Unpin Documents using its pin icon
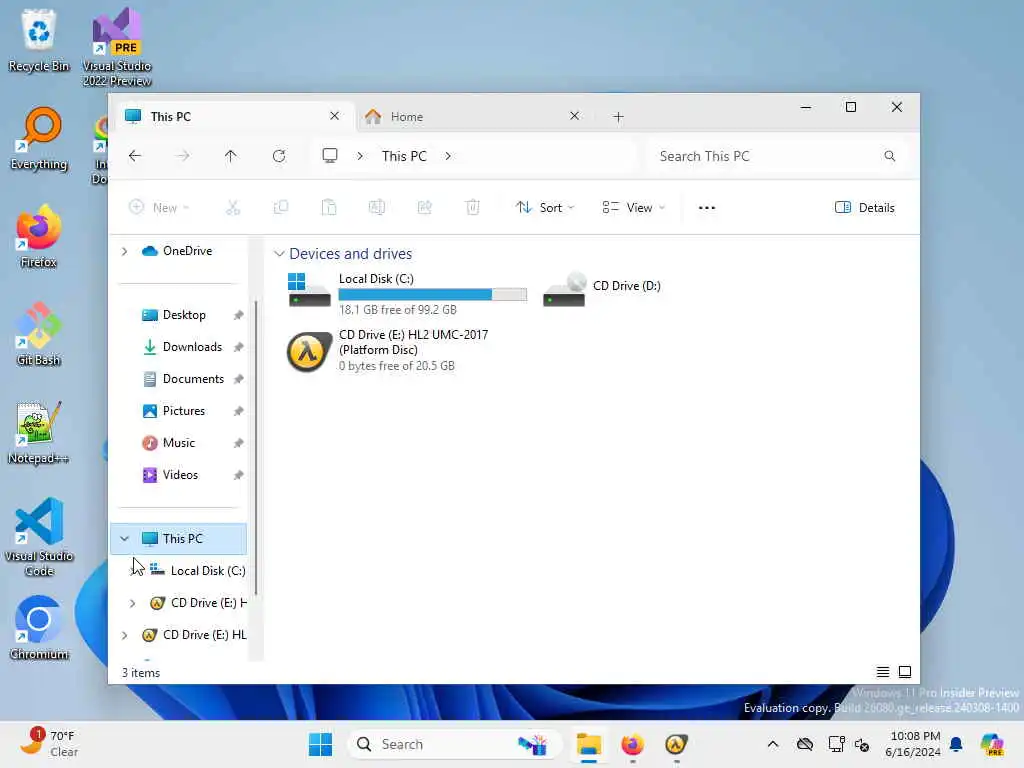Screen dimensions: 1024x768 tap(238, 379)
